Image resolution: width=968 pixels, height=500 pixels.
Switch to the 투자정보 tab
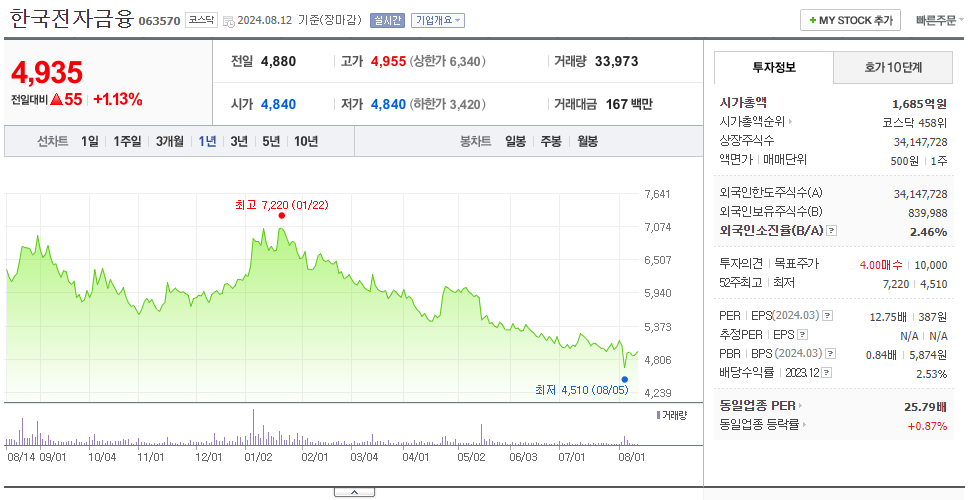[x=774, y=67]
